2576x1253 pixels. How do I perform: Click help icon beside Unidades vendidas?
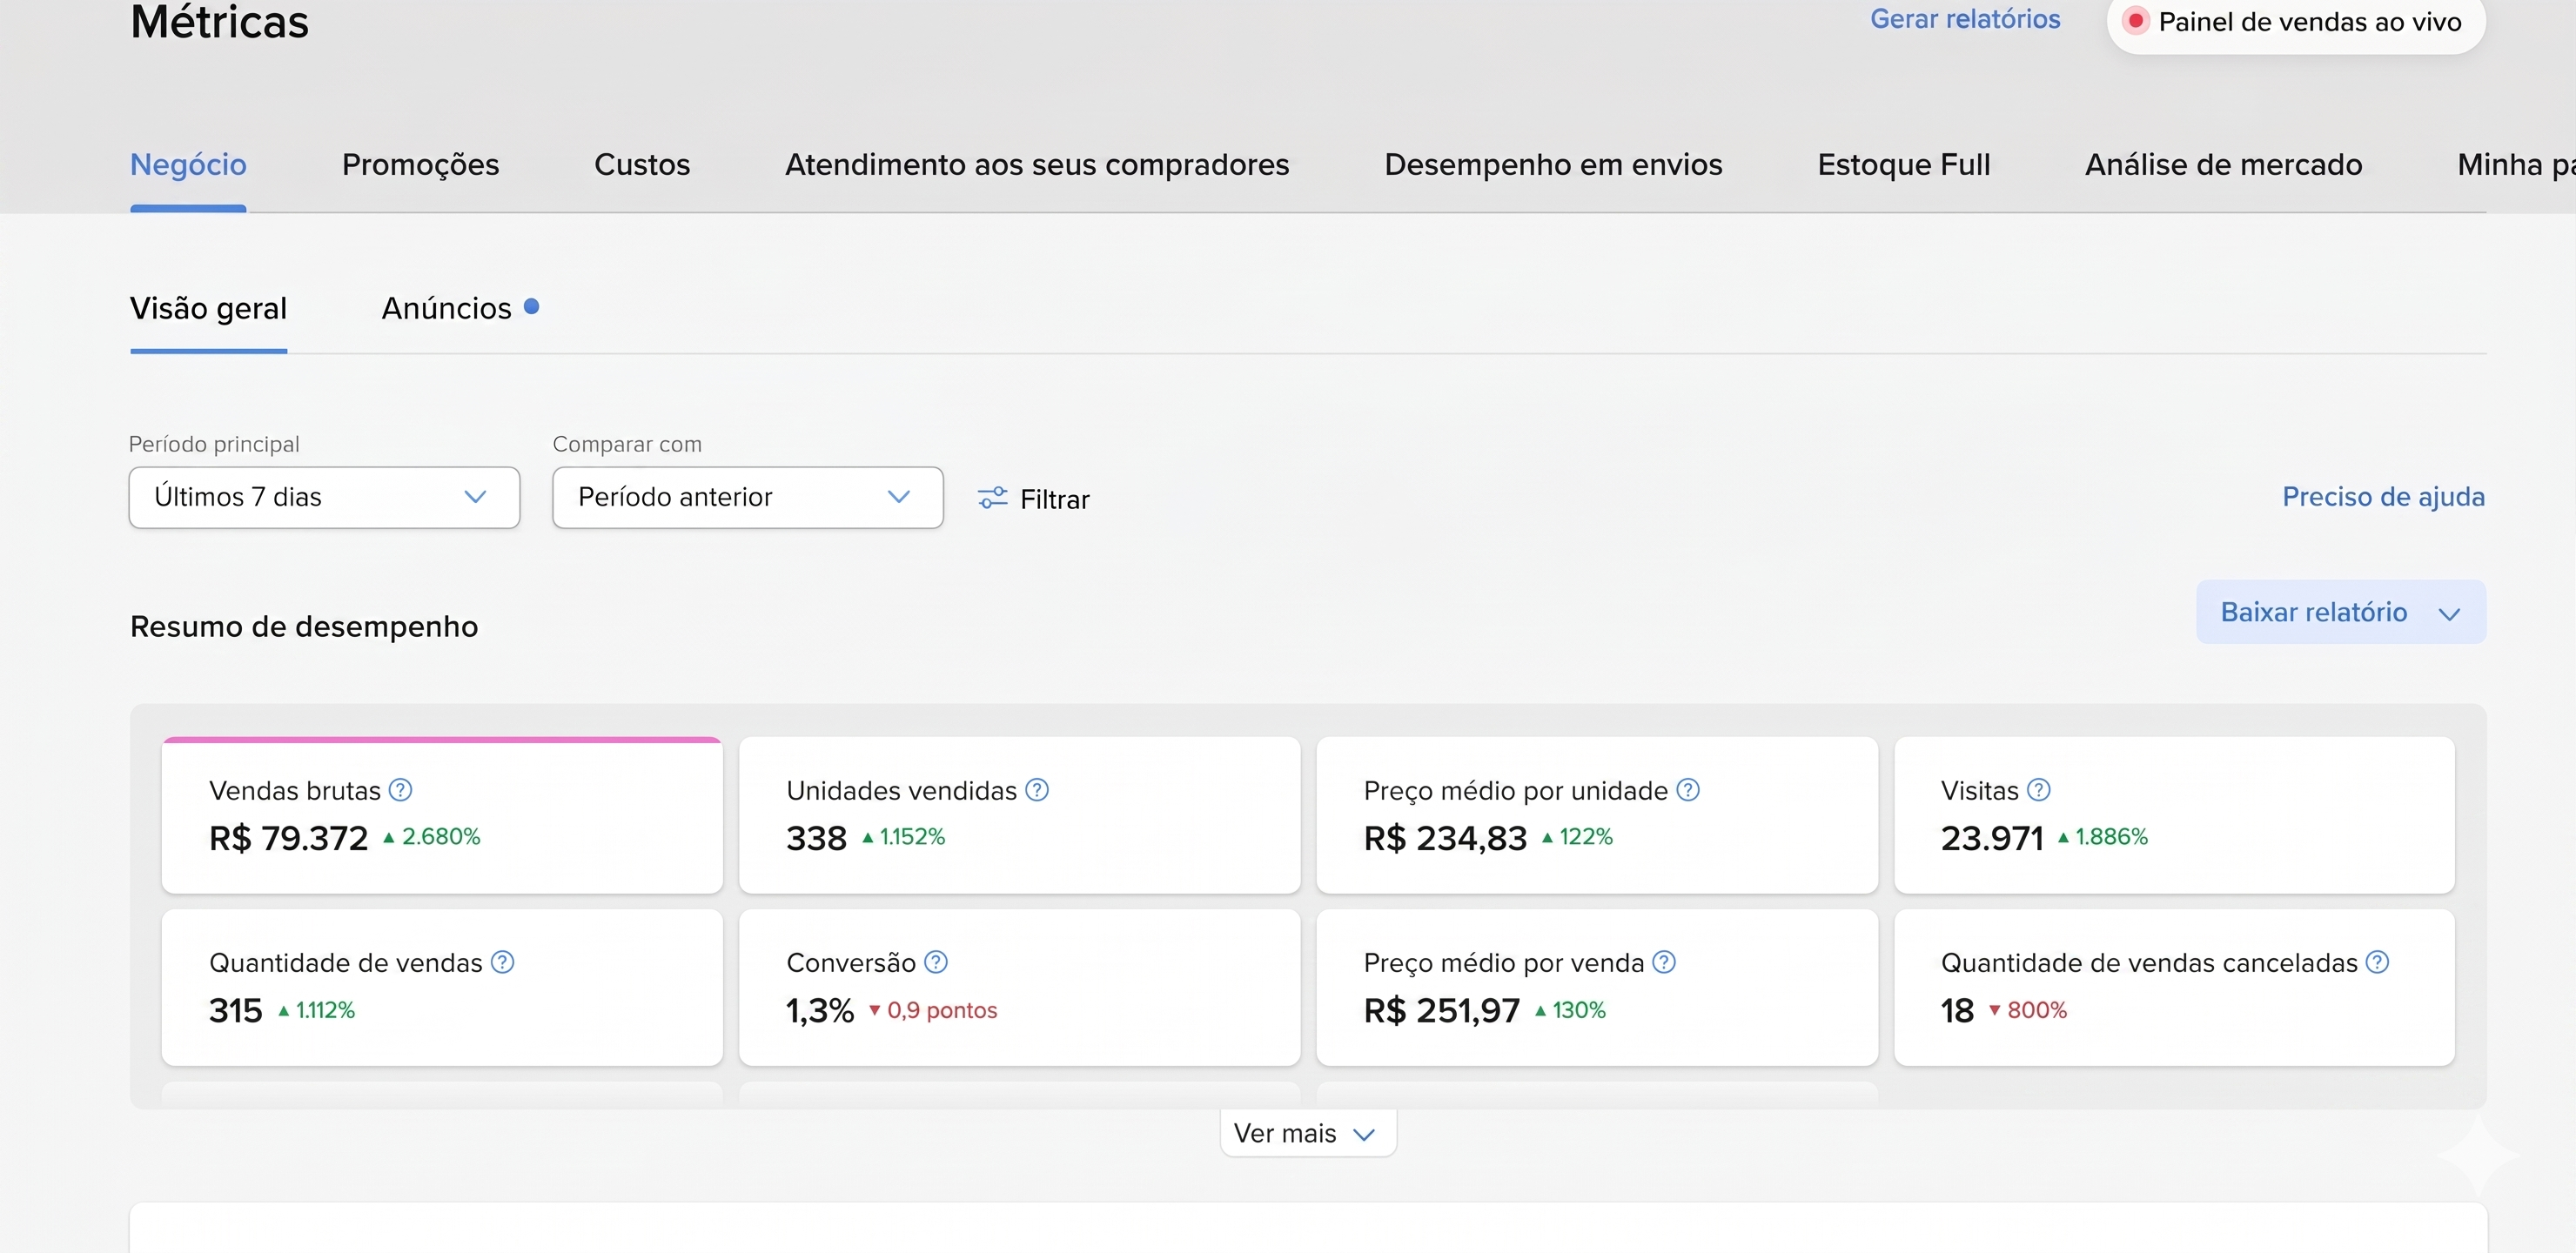1037,790
